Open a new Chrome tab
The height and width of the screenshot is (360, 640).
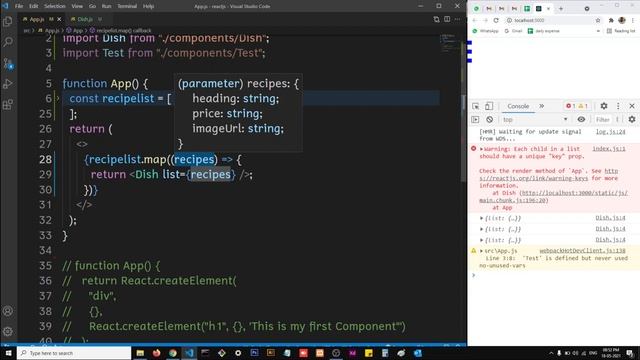point(561,8)
